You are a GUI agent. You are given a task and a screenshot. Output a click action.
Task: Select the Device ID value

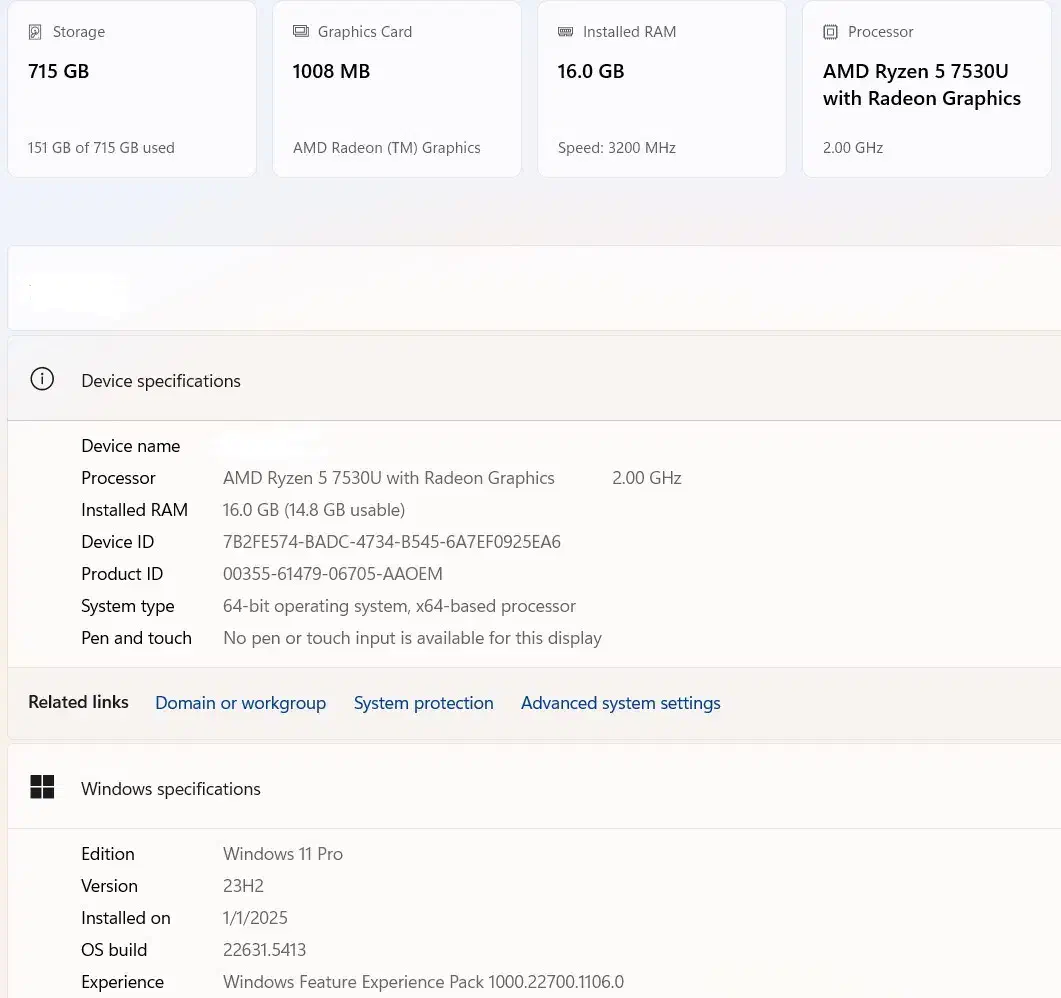pyautogui.click(x=391, y=542)
